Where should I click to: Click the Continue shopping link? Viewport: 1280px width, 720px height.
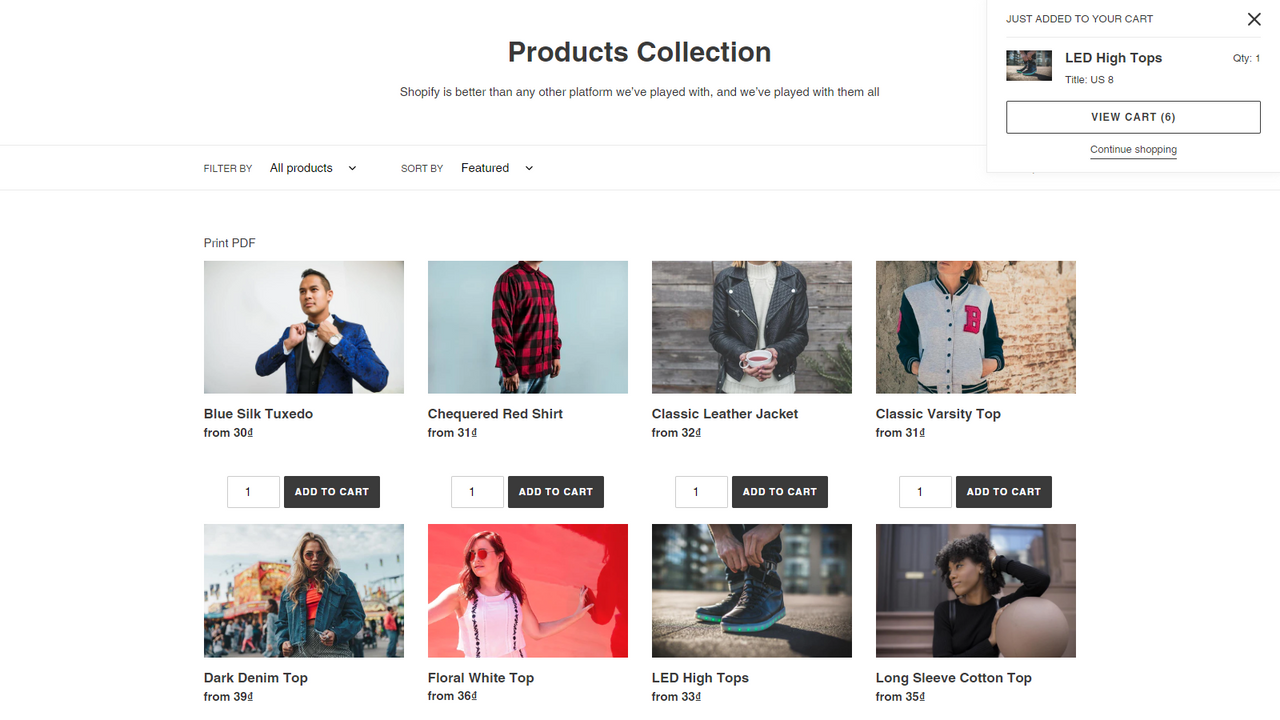click(x=1133, y=149)
